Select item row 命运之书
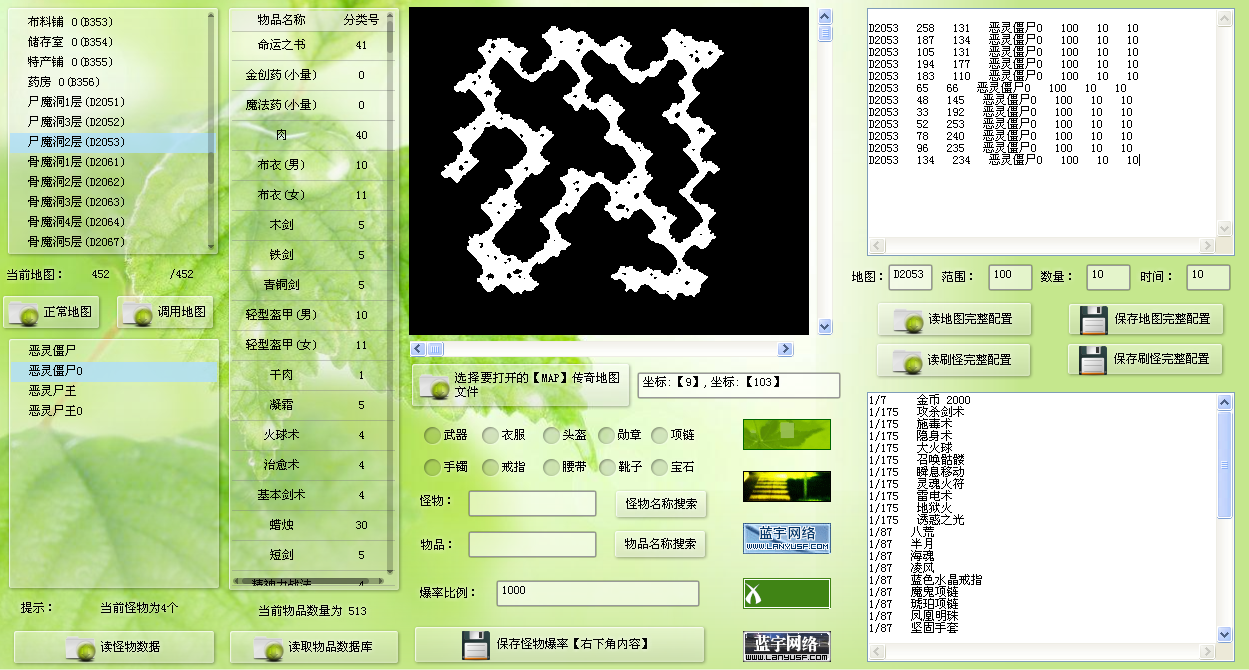 309,45
